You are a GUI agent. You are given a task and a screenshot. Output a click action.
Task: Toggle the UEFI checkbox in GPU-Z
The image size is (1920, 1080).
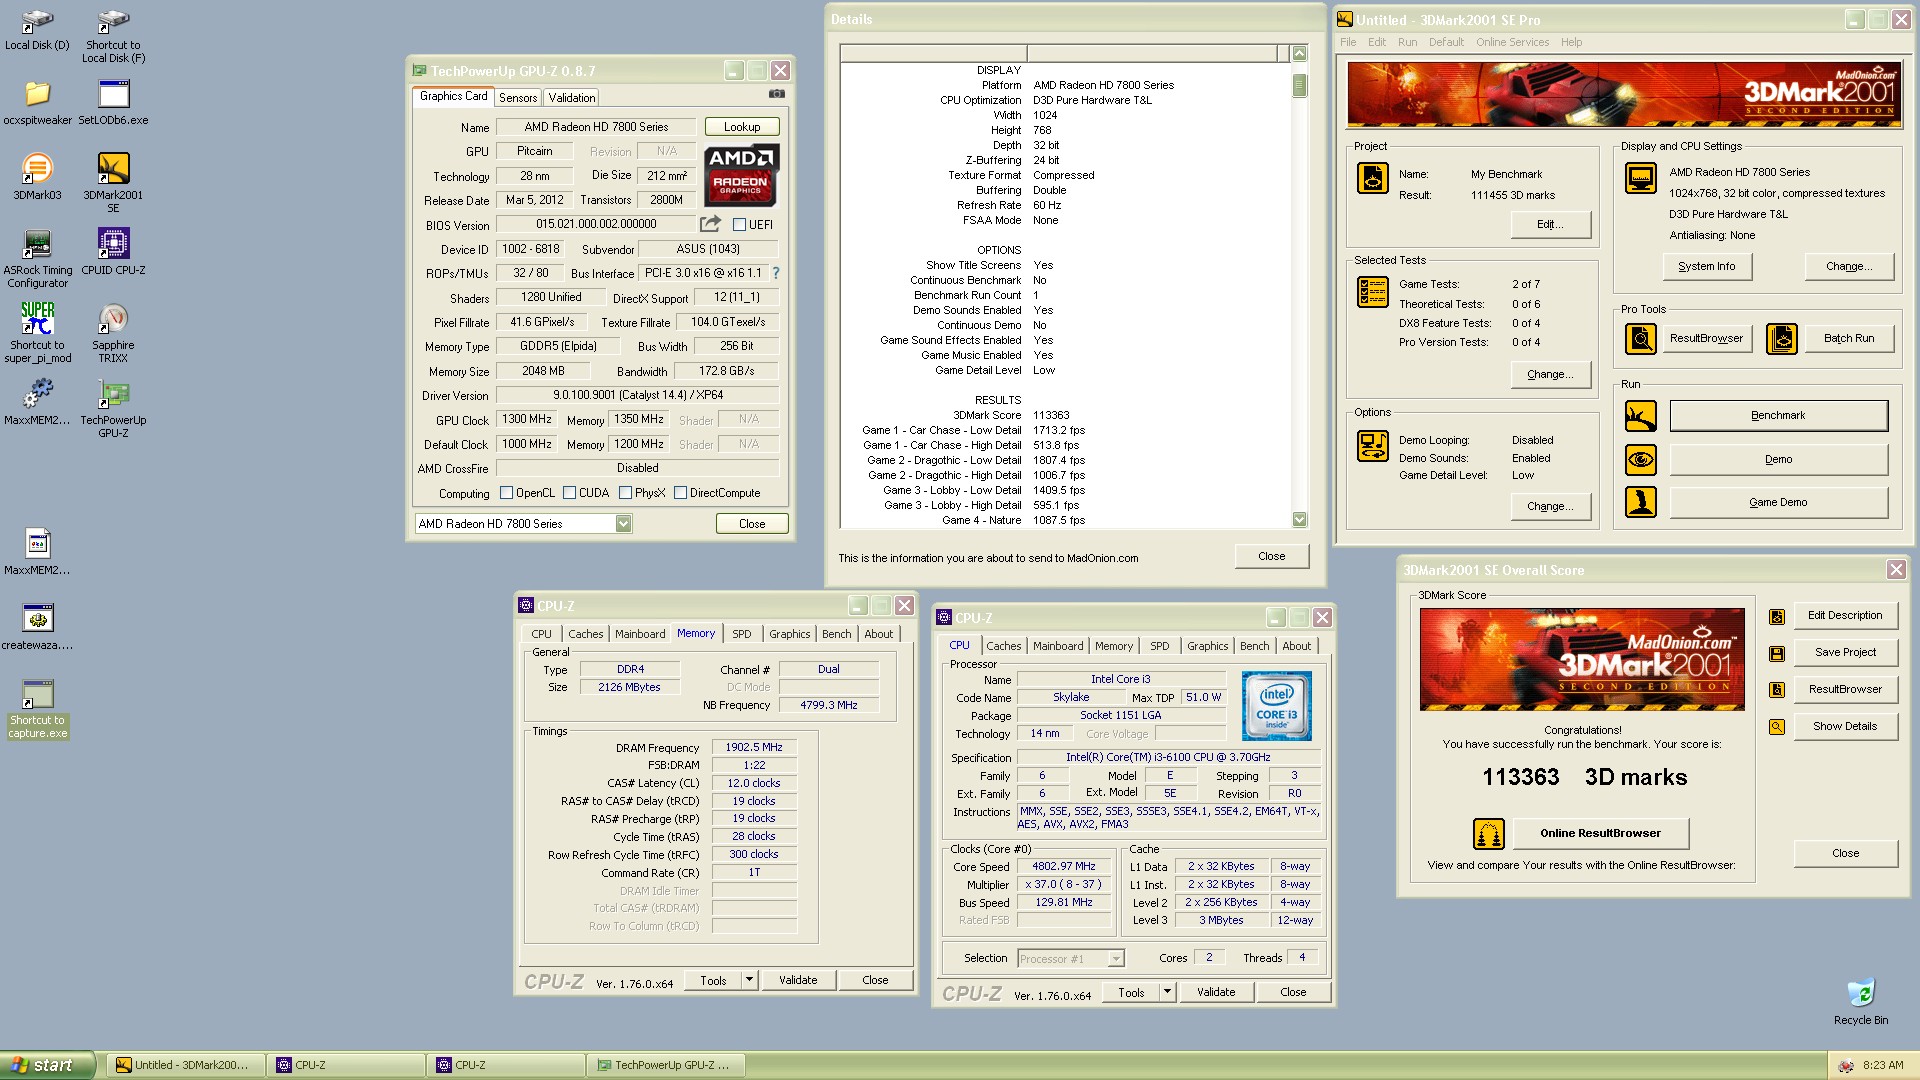click(739, 225)
